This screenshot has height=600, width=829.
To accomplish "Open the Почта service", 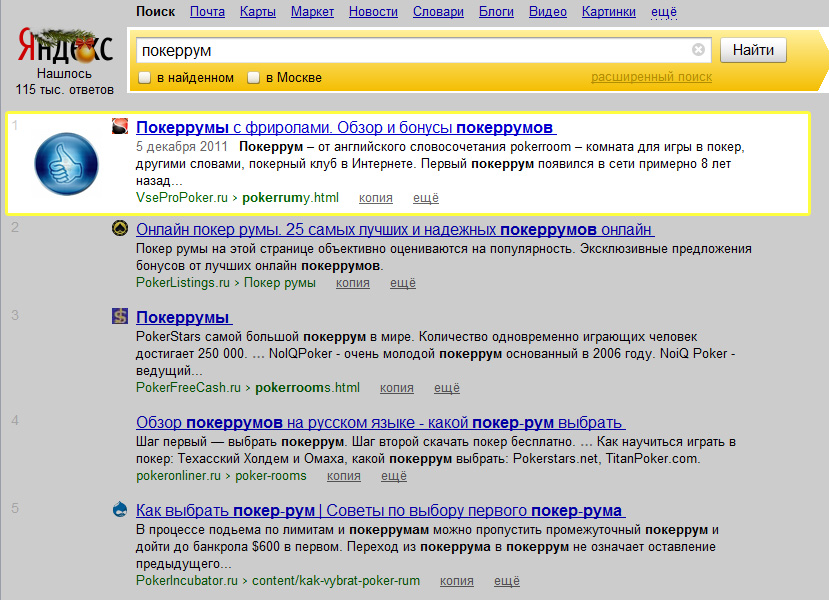I will click(x=207, y=12).
